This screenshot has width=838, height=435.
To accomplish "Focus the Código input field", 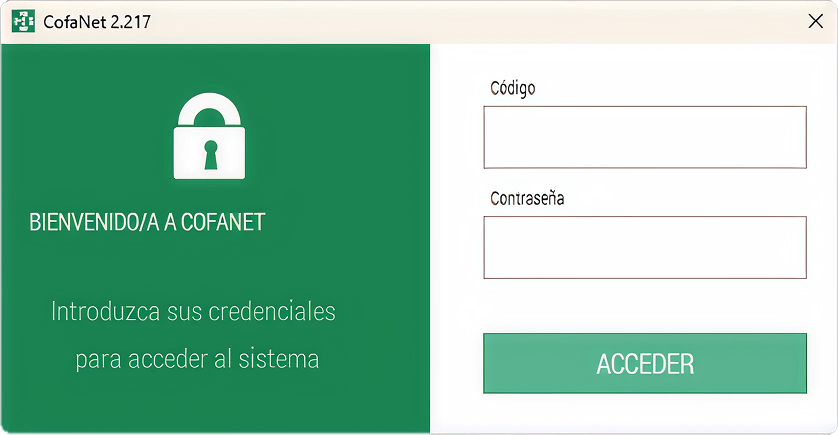I will coord(644,137).
